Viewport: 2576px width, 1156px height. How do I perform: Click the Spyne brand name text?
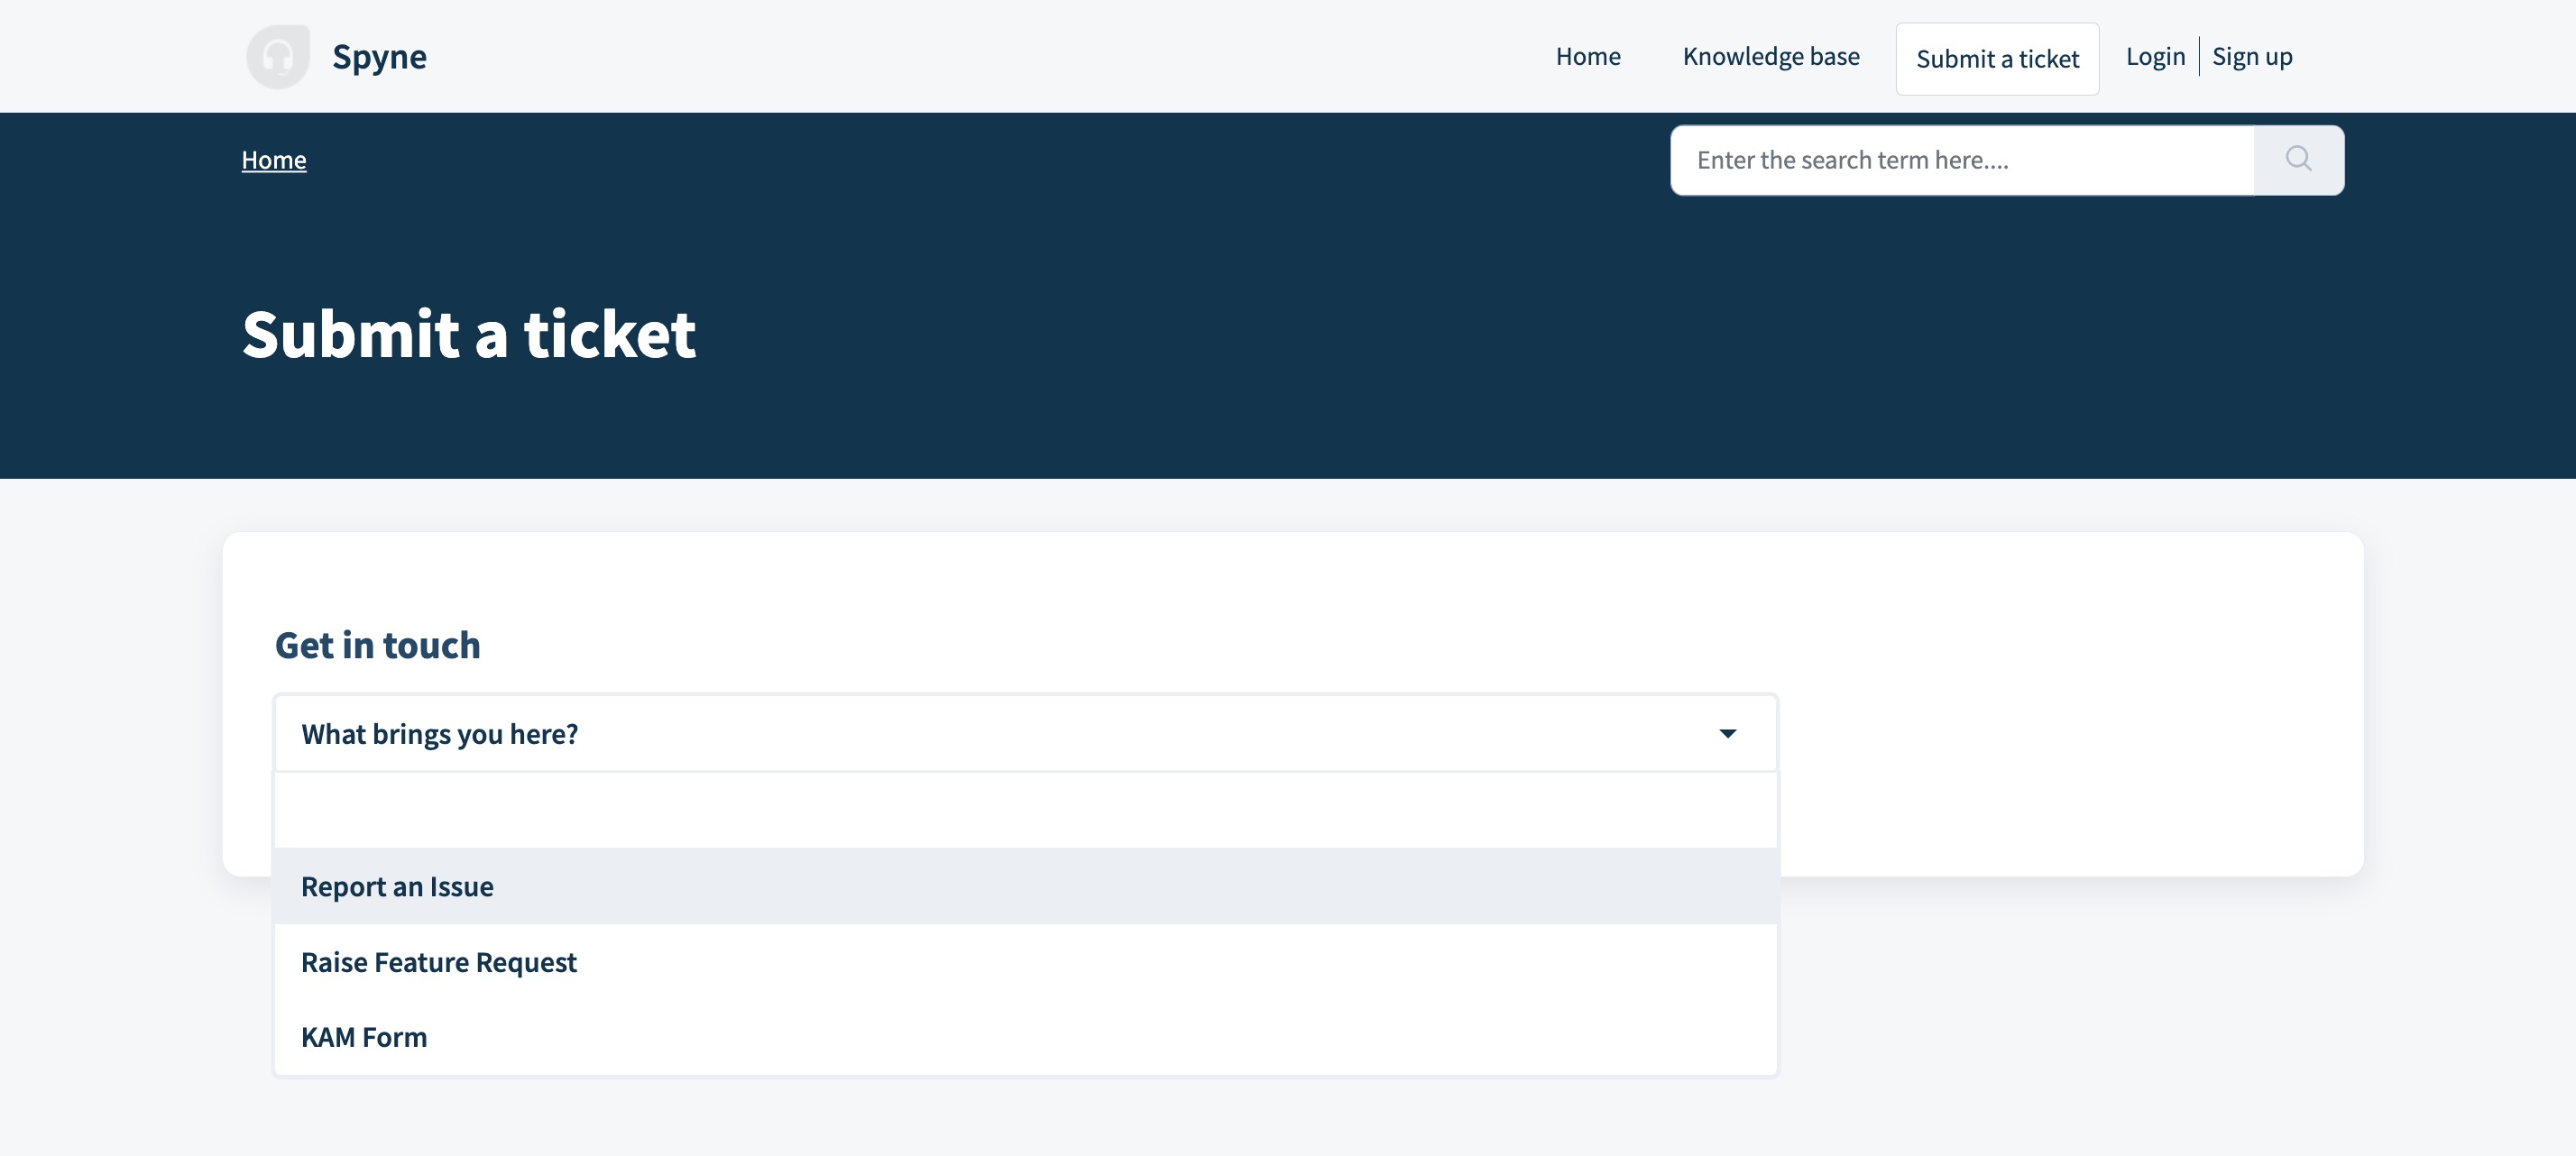click(379, 57)
